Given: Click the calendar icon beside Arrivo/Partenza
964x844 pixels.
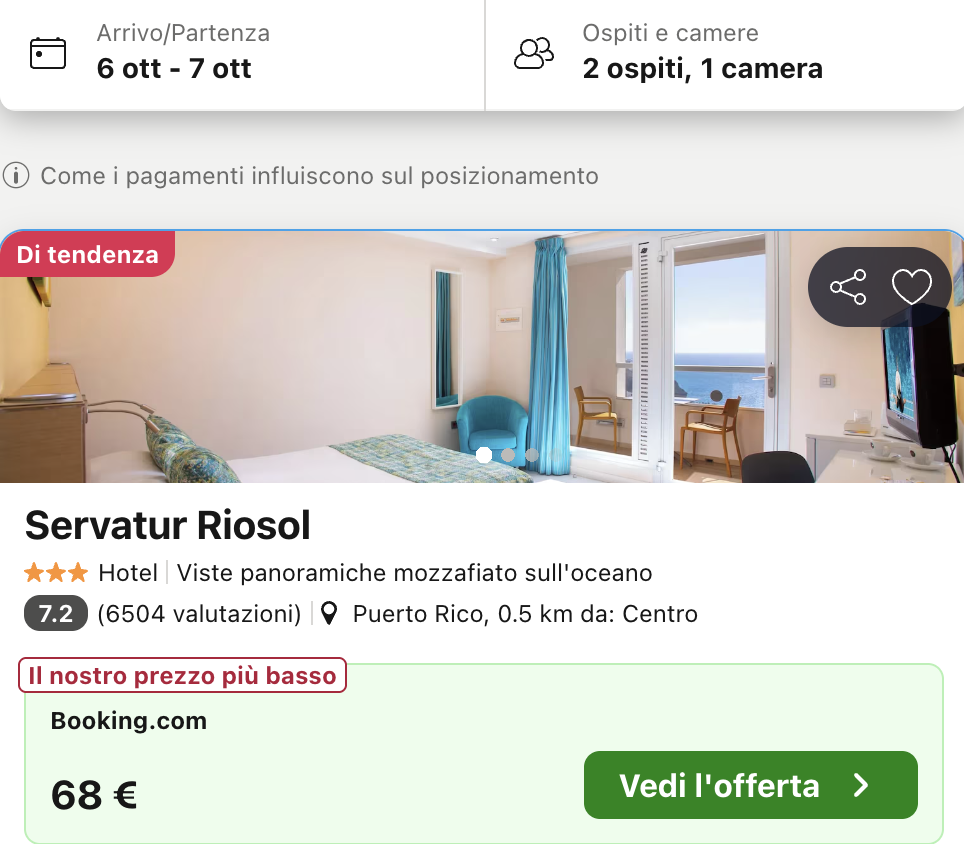Looking at the screenshot, I should pos(48,53).
